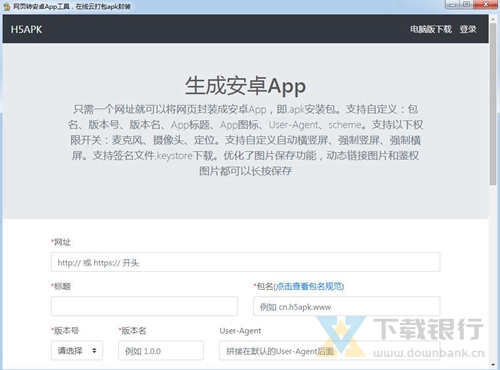
Task: Click the H5APK brand logo
Action: point(26,29)
